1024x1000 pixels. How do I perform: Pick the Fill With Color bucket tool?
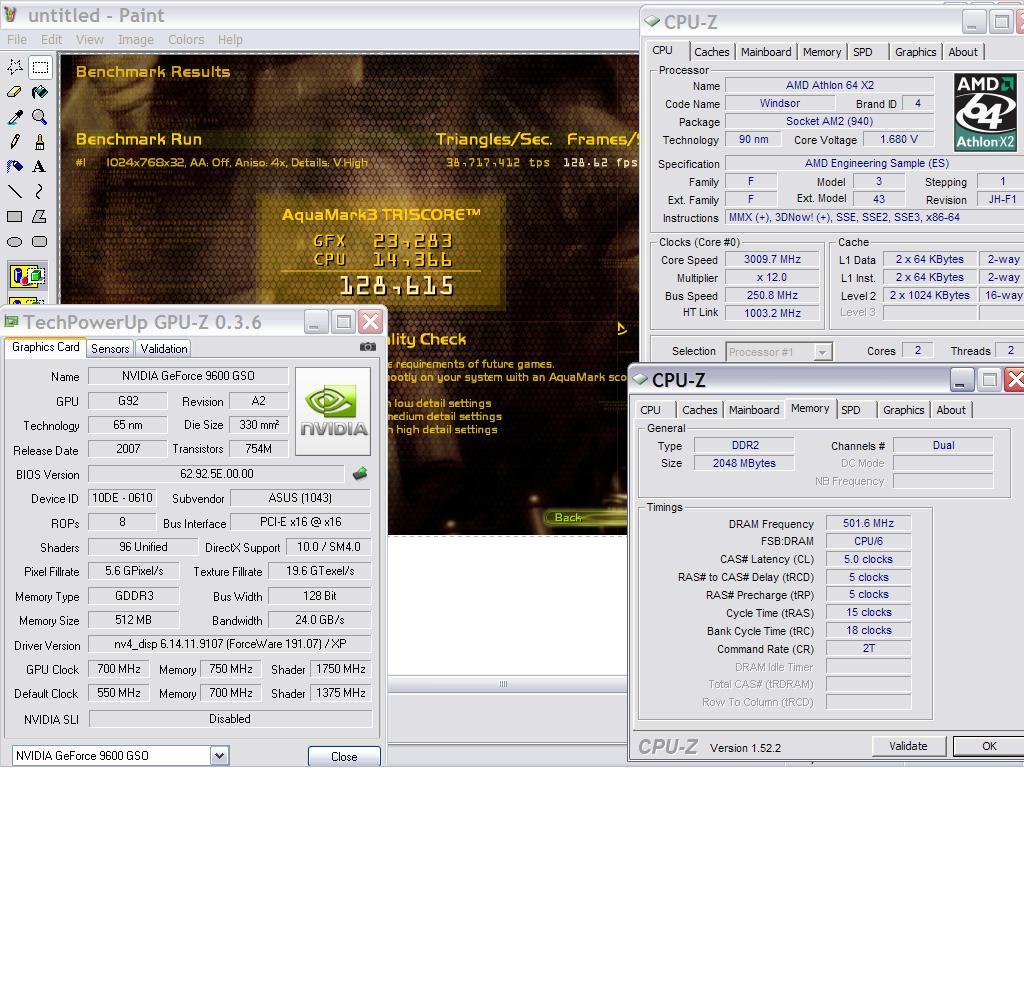tap(40, 92)
